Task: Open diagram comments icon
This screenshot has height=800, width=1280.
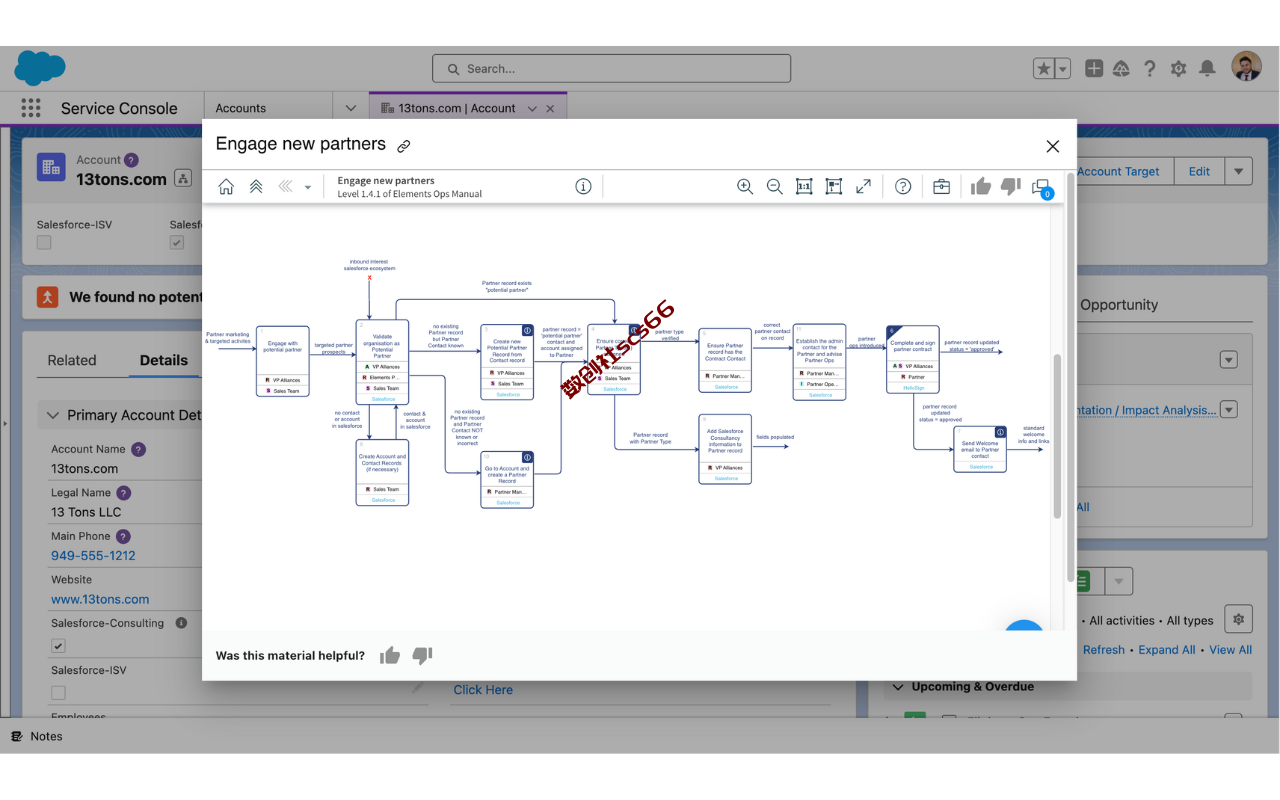Action: (1042, 188)
